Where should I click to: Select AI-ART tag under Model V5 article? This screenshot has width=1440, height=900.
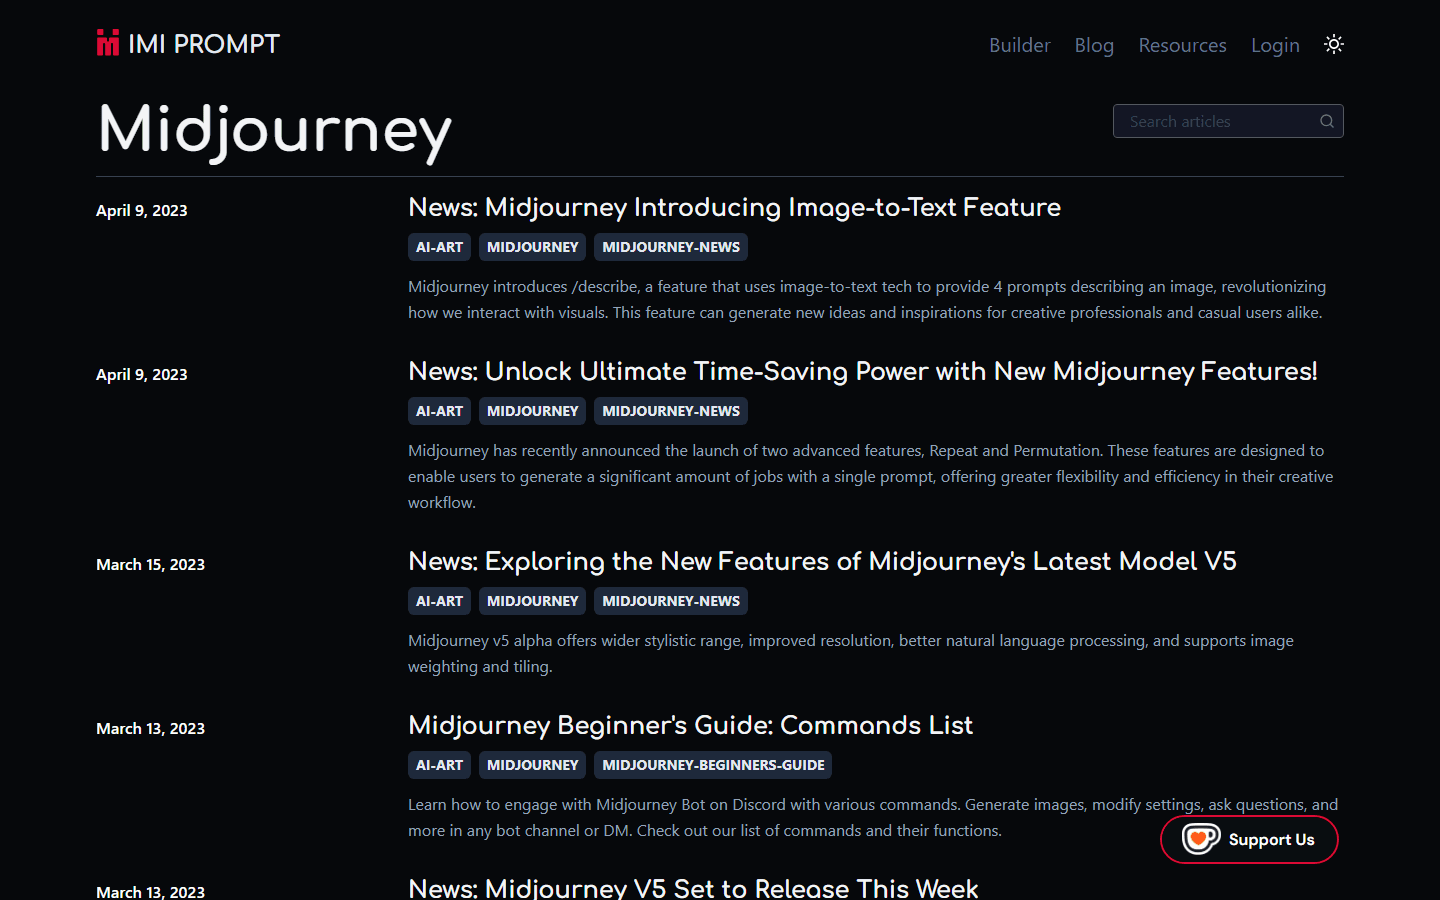(439, 601)
